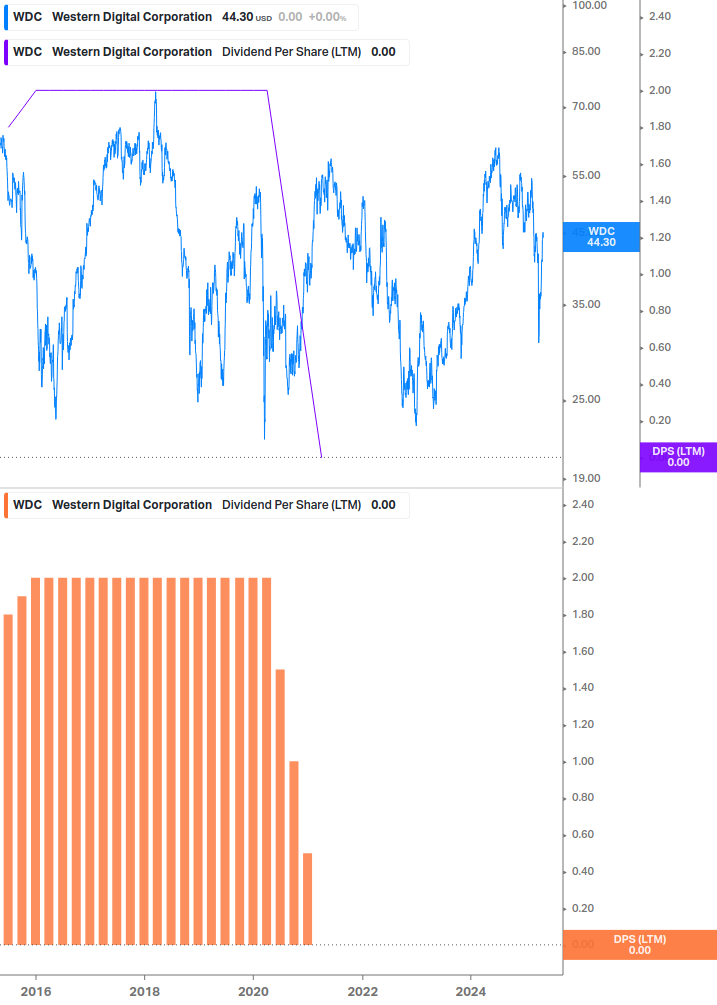
Task: Click the 2022 label on time axis
Action: pyautogui.click(x=363, y=992)
